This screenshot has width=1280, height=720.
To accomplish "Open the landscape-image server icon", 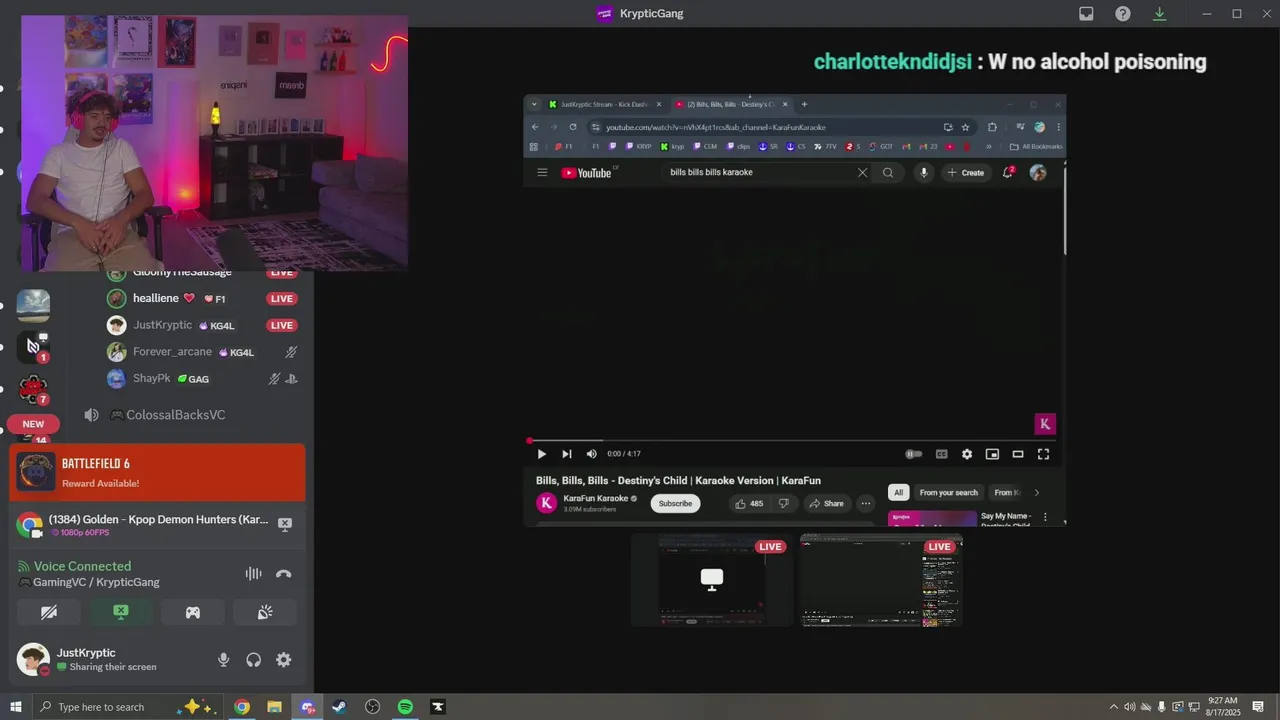I will click(33, 305).
